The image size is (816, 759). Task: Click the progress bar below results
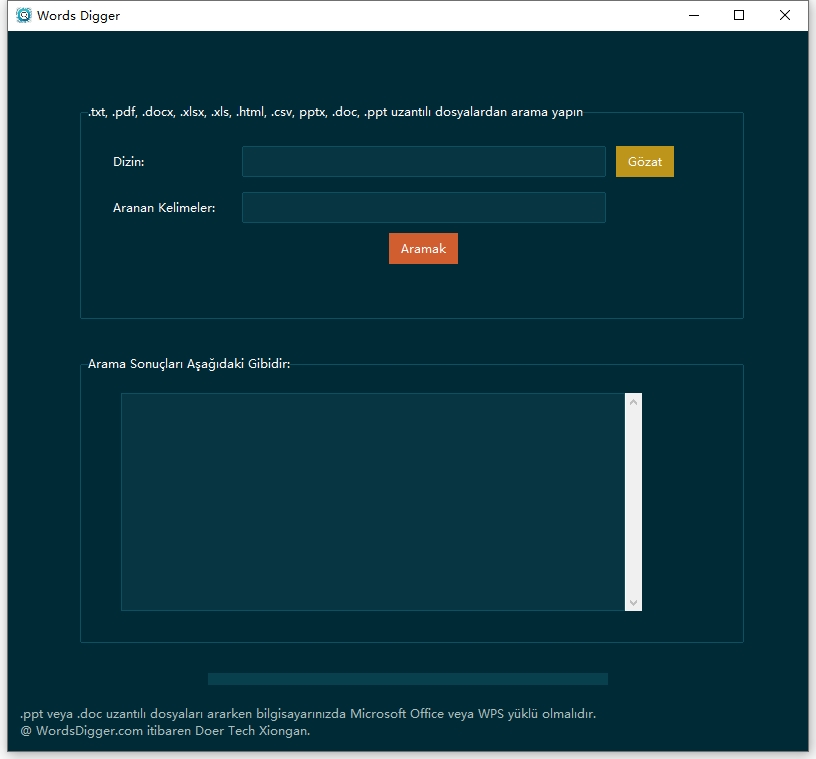(407, 680)
